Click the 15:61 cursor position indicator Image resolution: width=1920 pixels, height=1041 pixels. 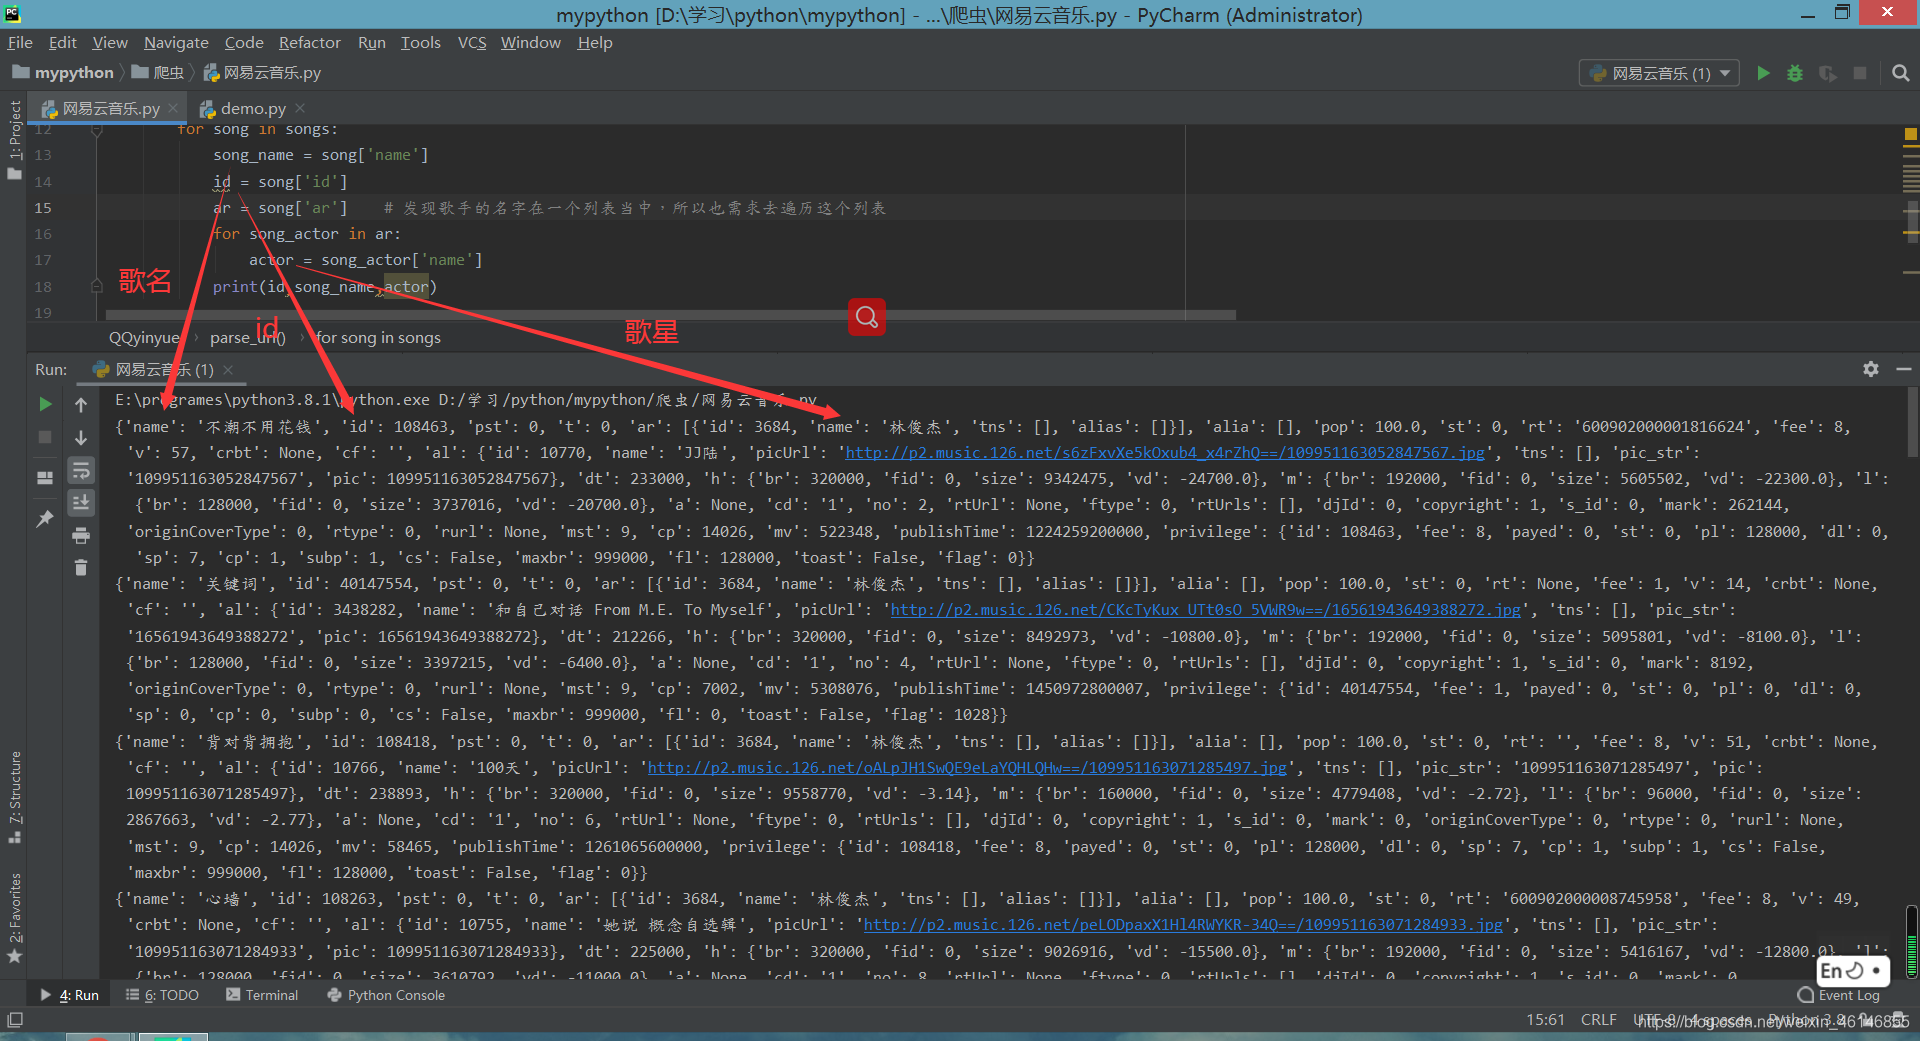point(1545,1020)
